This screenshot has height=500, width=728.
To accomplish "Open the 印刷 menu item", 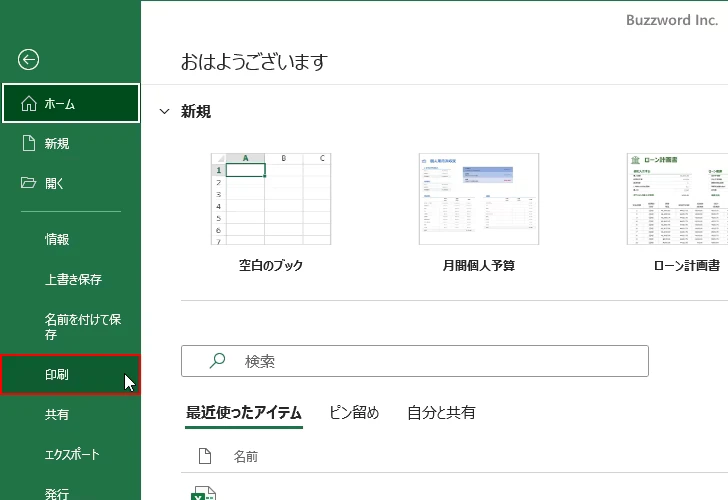I will [71, 375].
